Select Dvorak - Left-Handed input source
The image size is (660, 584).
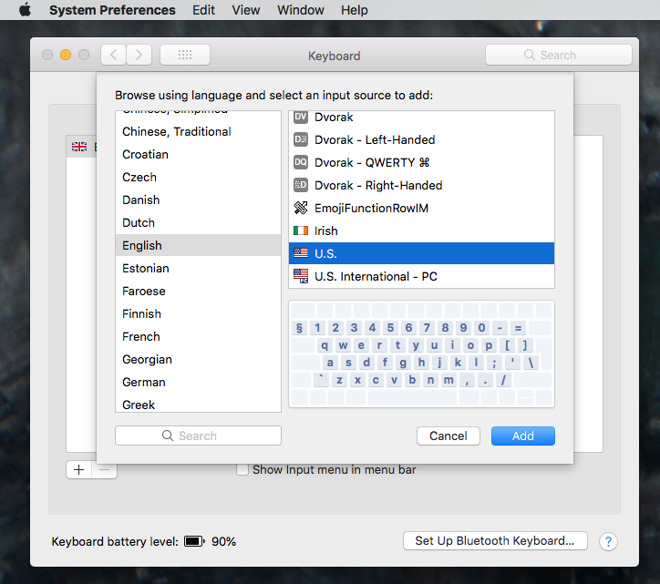[x=421, y=139]
